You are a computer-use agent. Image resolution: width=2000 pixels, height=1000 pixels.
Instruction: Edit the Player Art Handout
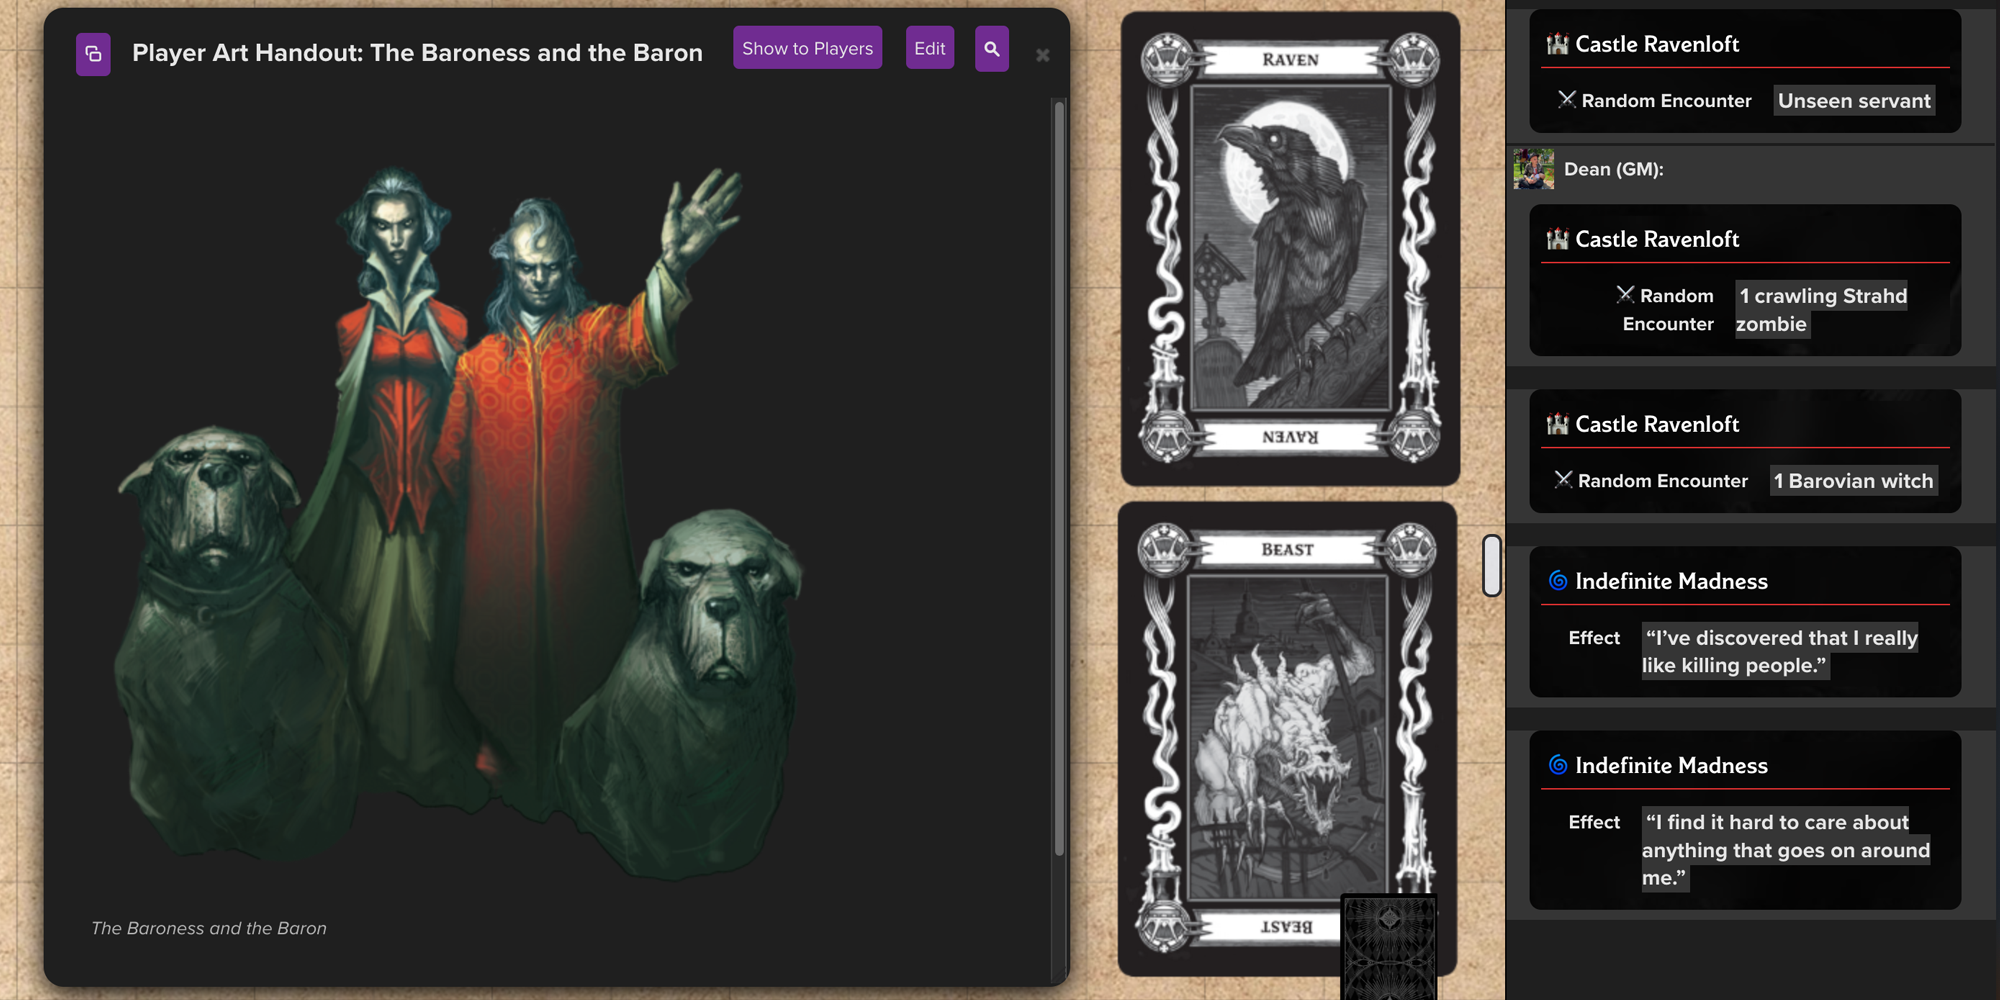point(929,47)
